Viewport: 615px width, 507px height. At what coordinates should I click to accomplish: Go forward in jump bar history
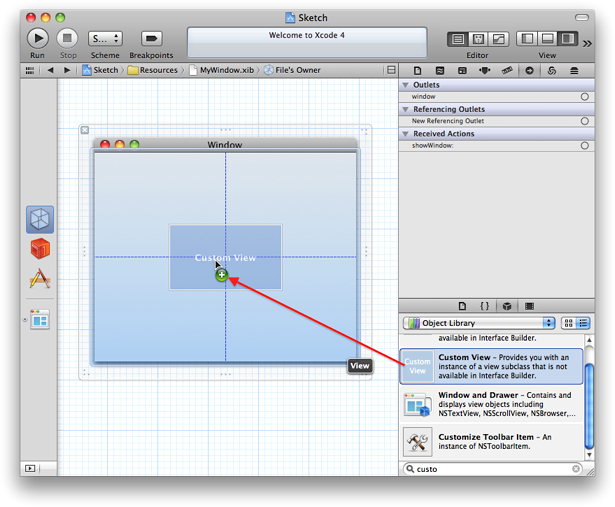point(67,70)
